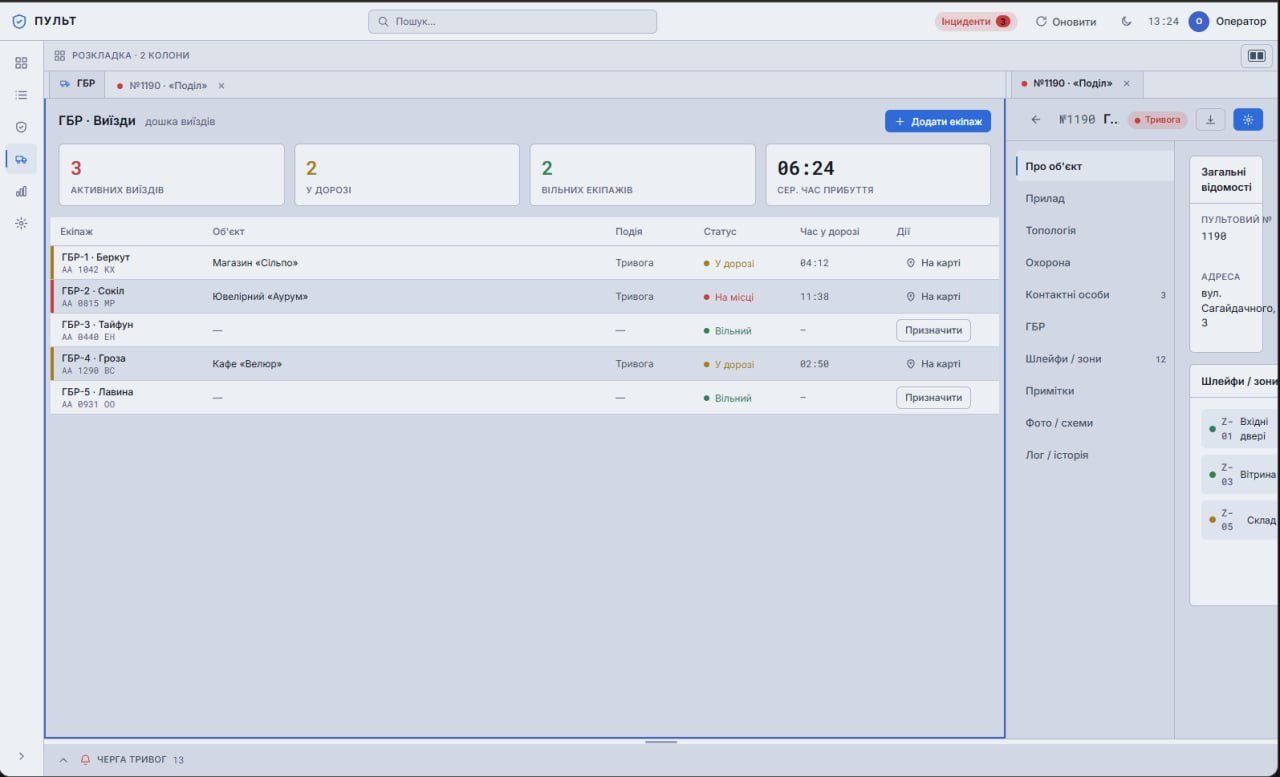The height and width of the screenshot is (777, 1280).
Task: Switch to the ГБР tab
Action: 77,84
